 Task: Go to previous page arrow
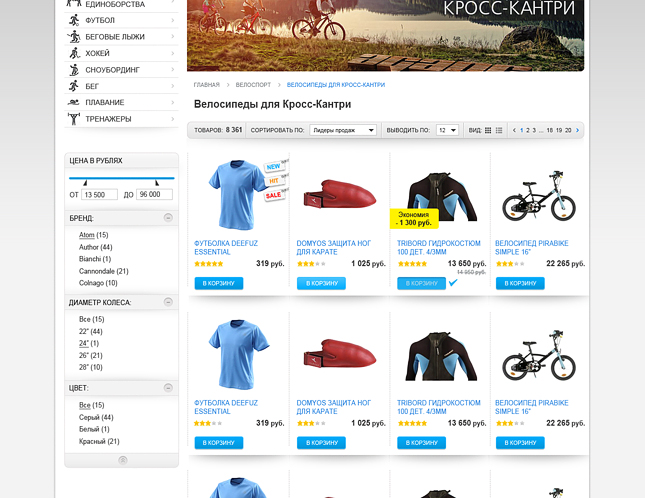pos(514,130)
